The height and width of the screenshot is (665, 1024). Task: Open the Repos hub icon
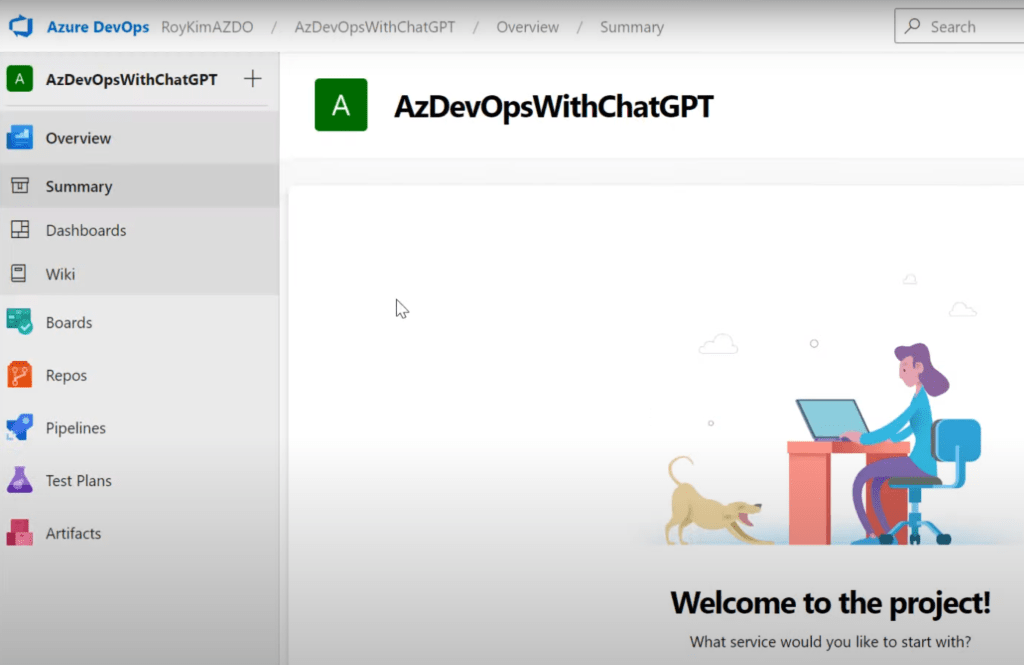click(x=20, y=375)
